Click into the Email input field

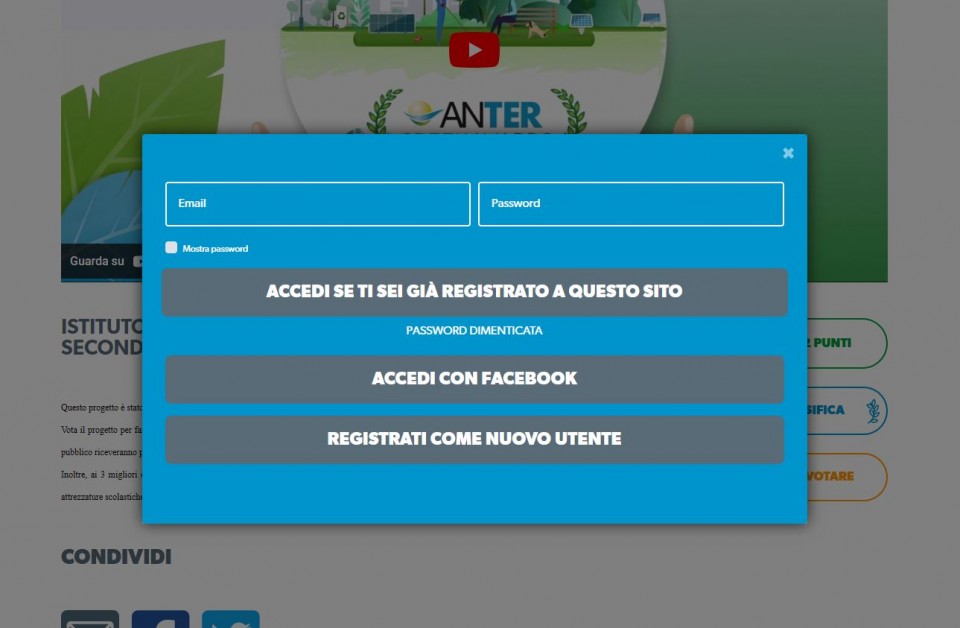(317, 204)
